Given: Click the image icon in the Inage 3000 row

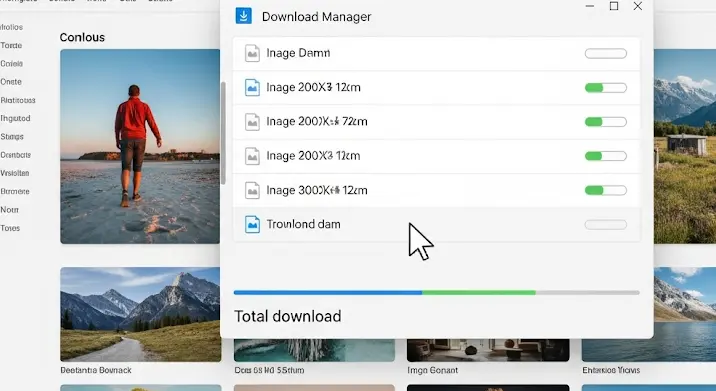Looking at the screenshot, I should 252,190.
